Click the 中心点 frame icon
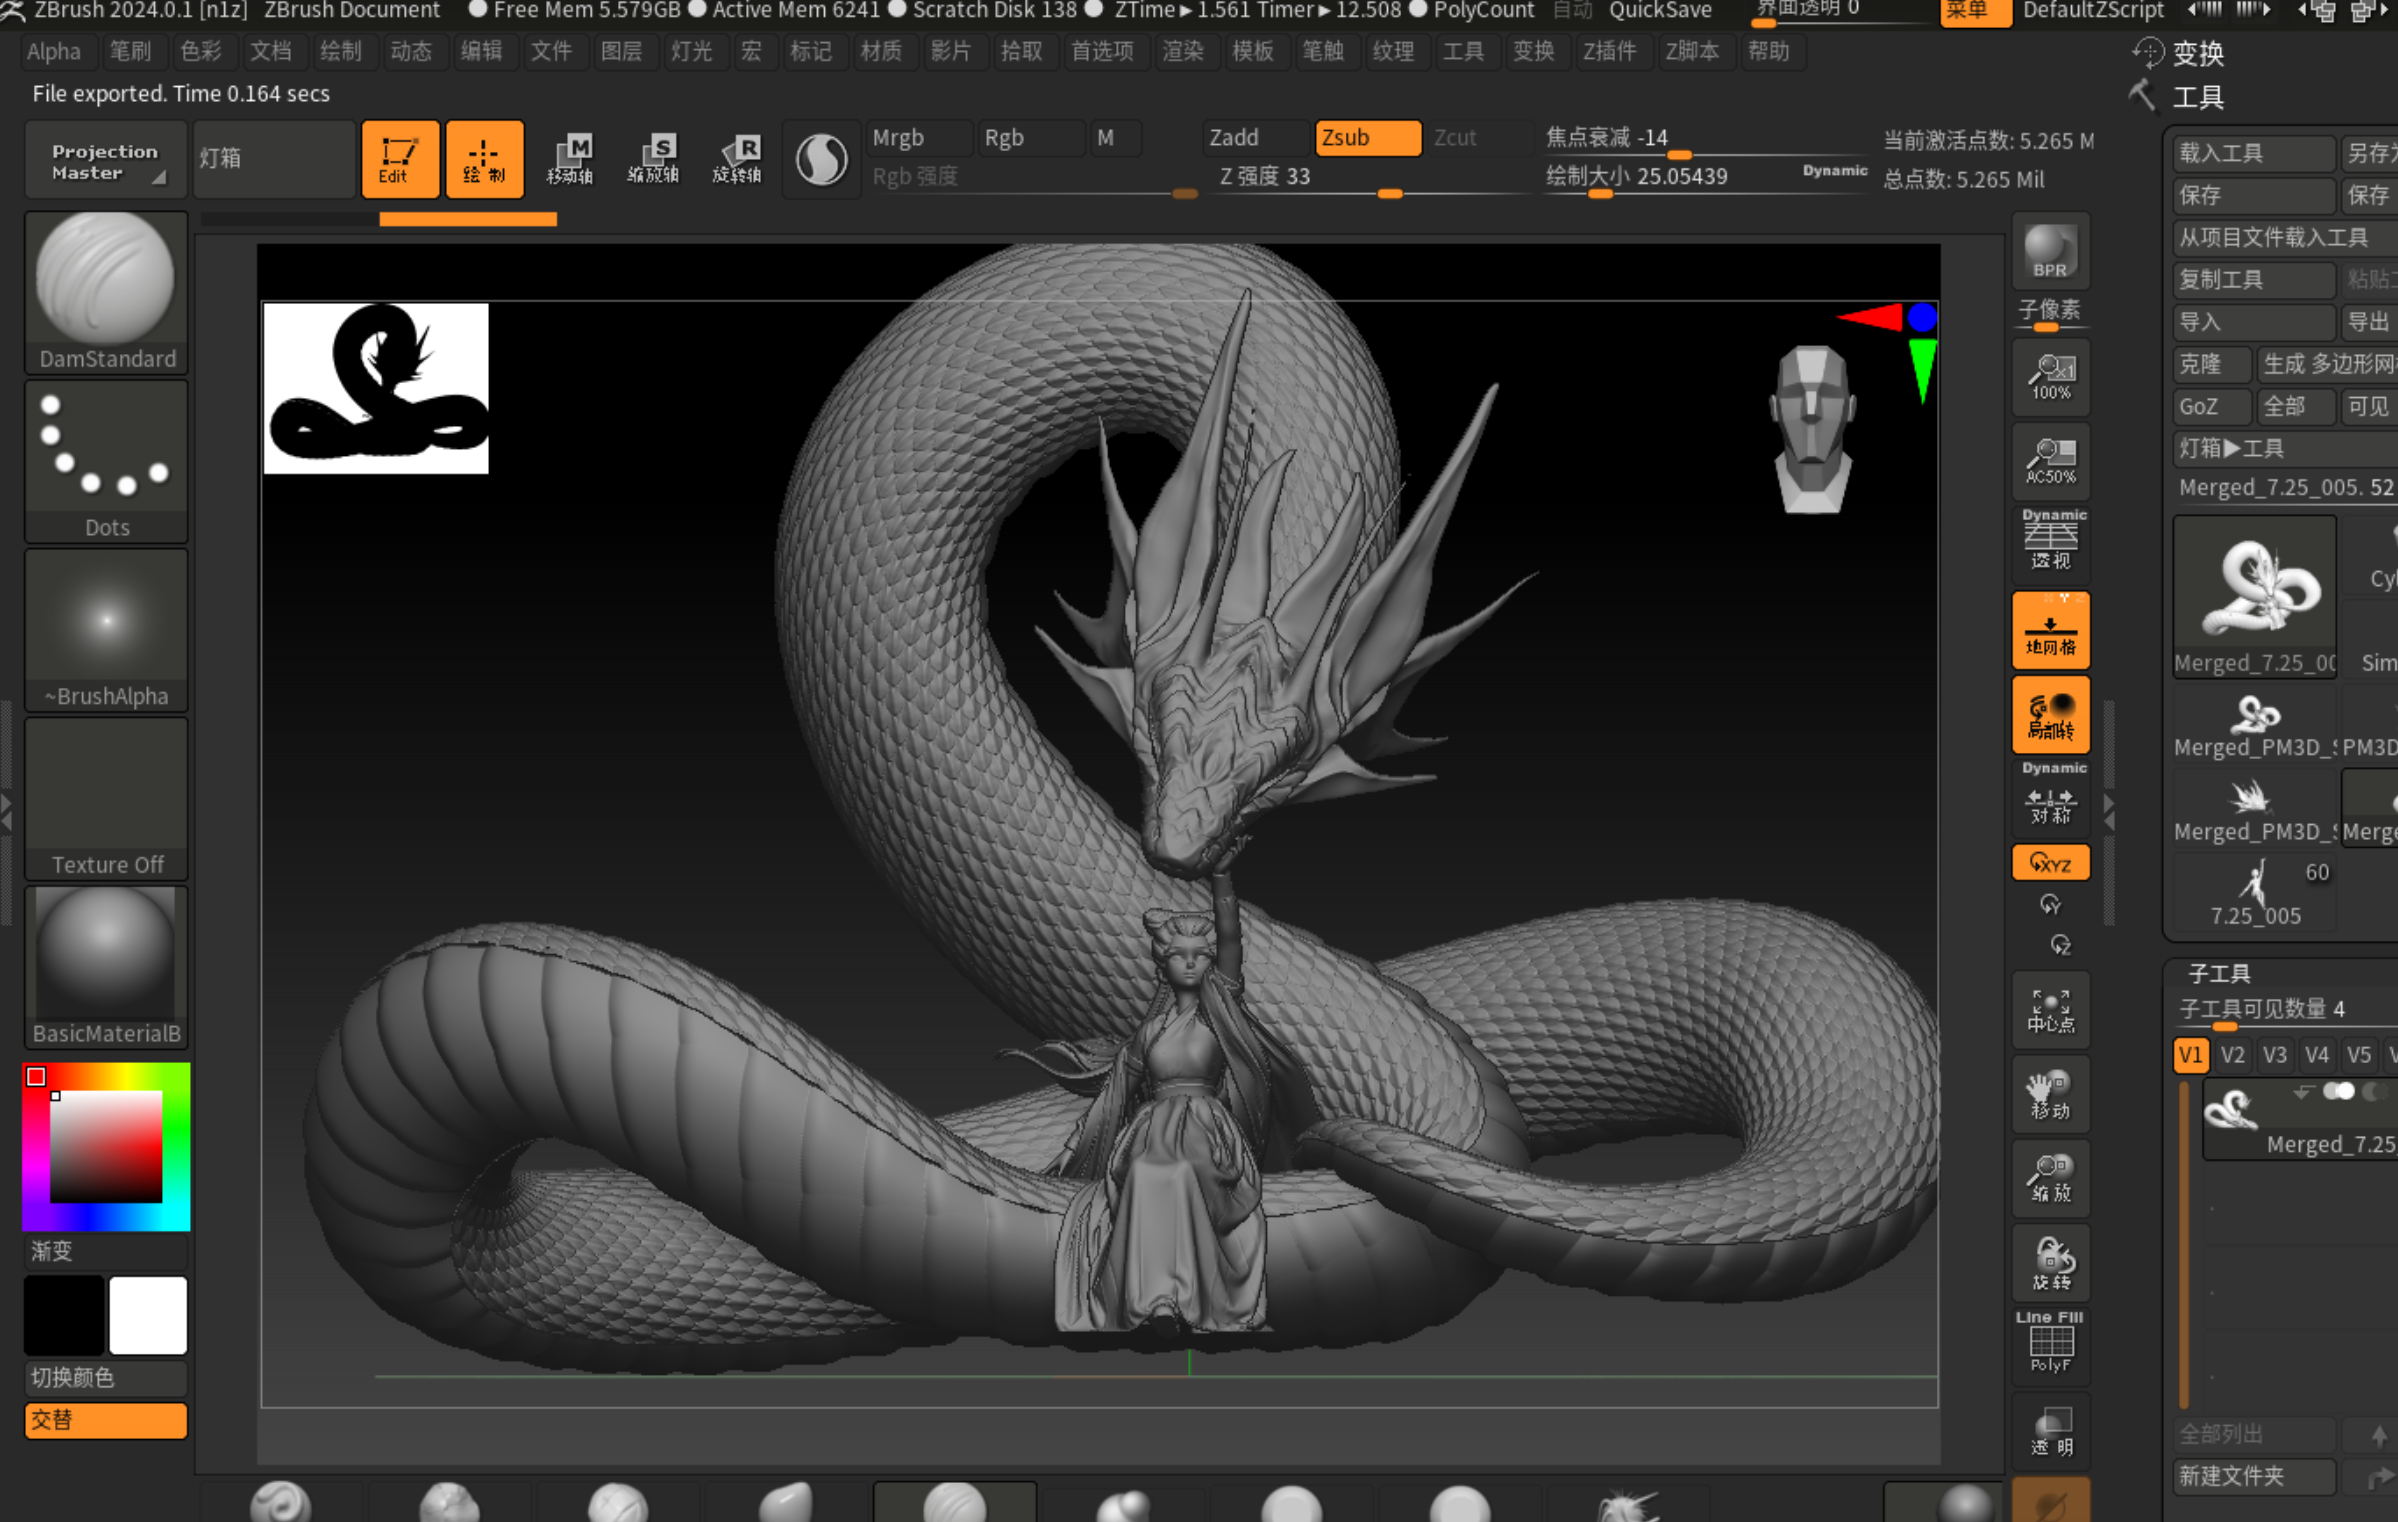Screen dimensions: 2398x1522 tap(2050, 1010)
